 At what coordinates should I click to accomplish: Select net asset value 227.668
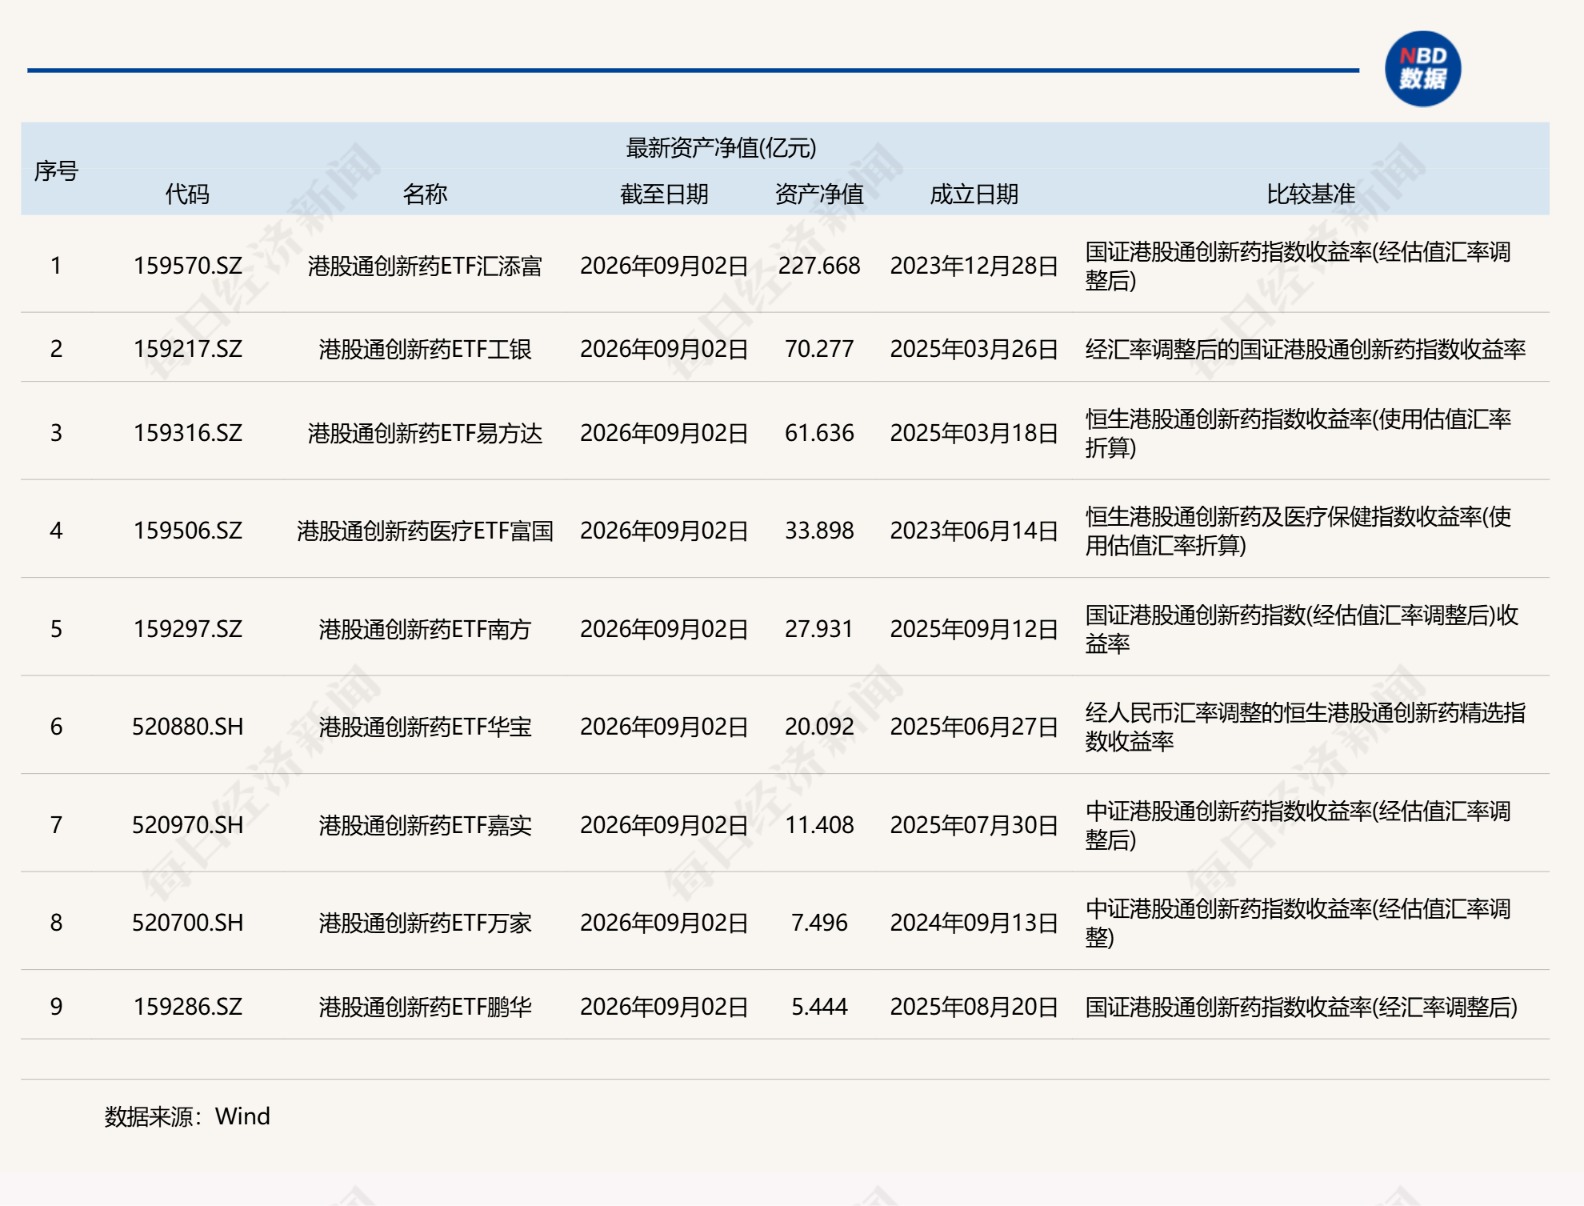(x=819, y=266)
